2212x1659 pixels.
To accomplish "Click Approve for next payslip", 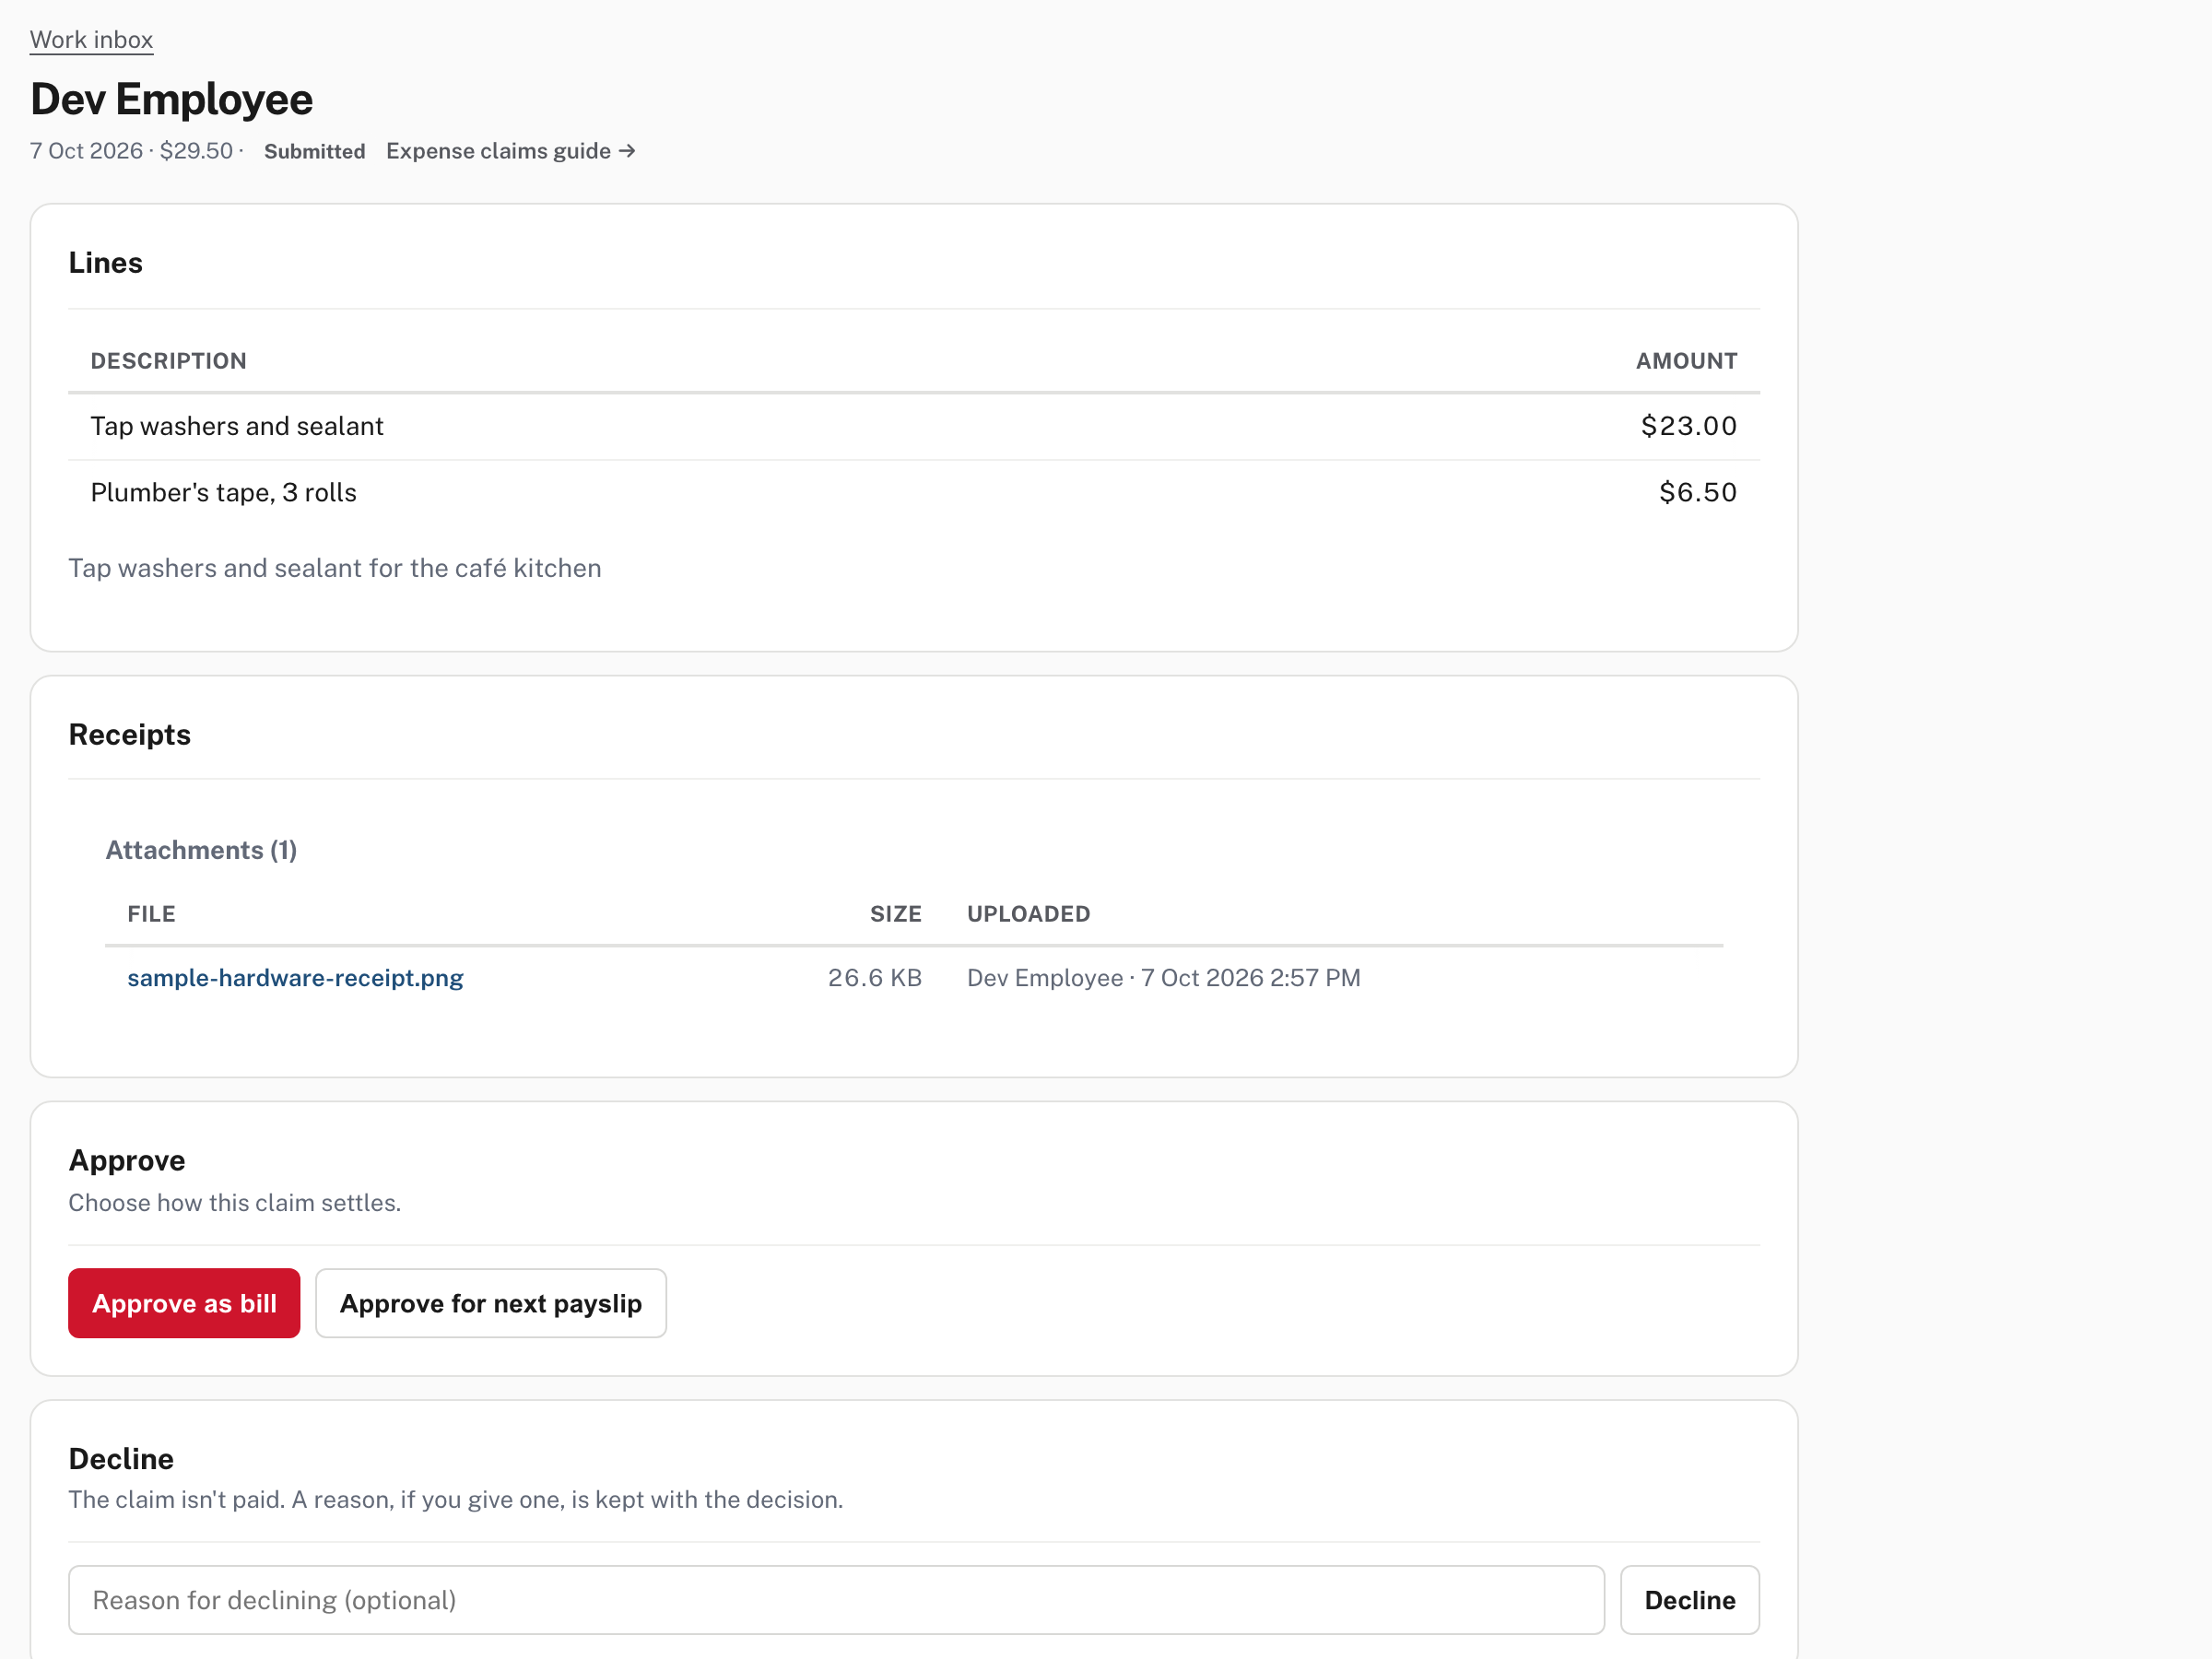I will 491,1303.
